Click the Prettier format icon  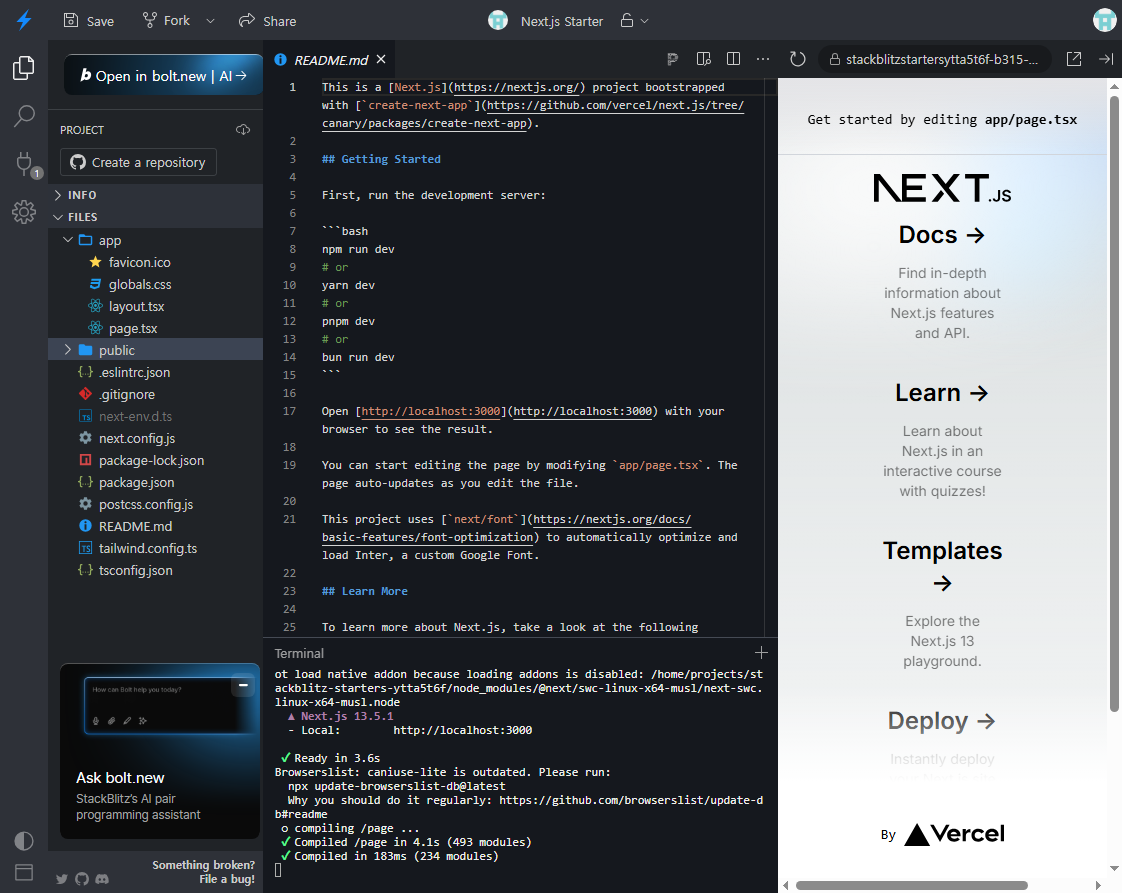(673, 59)
